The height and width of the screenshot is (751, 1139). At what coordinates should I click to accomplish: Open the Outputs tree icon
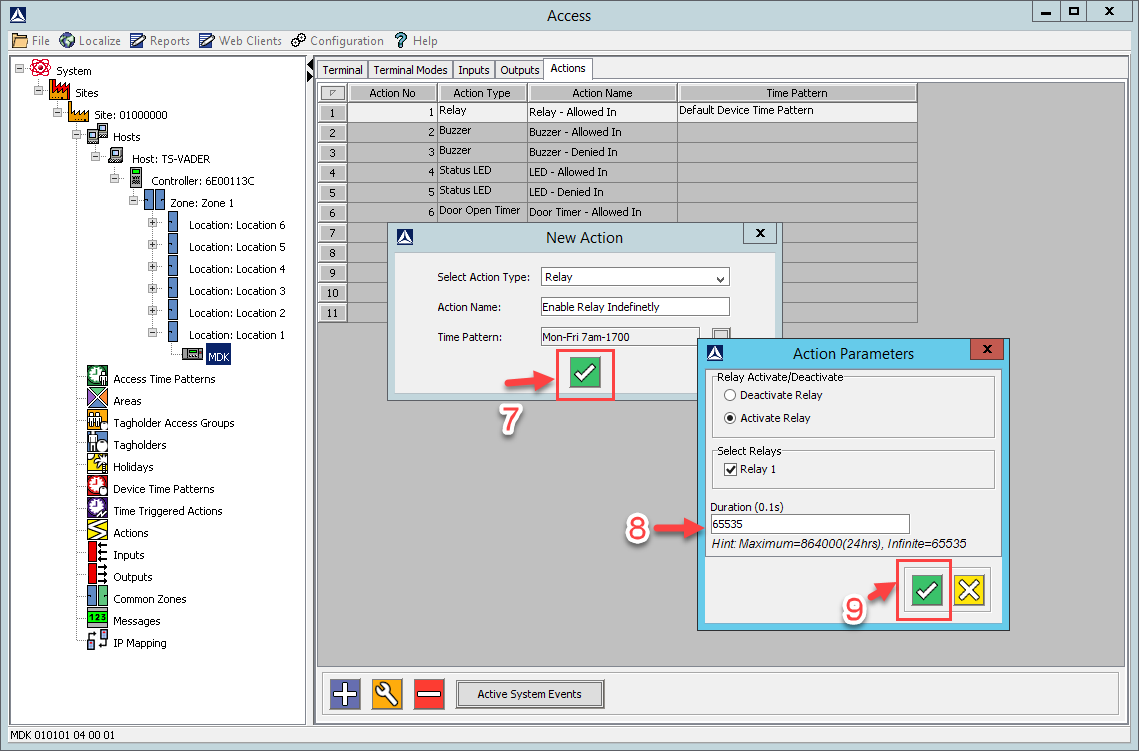(x=97, y=574)
